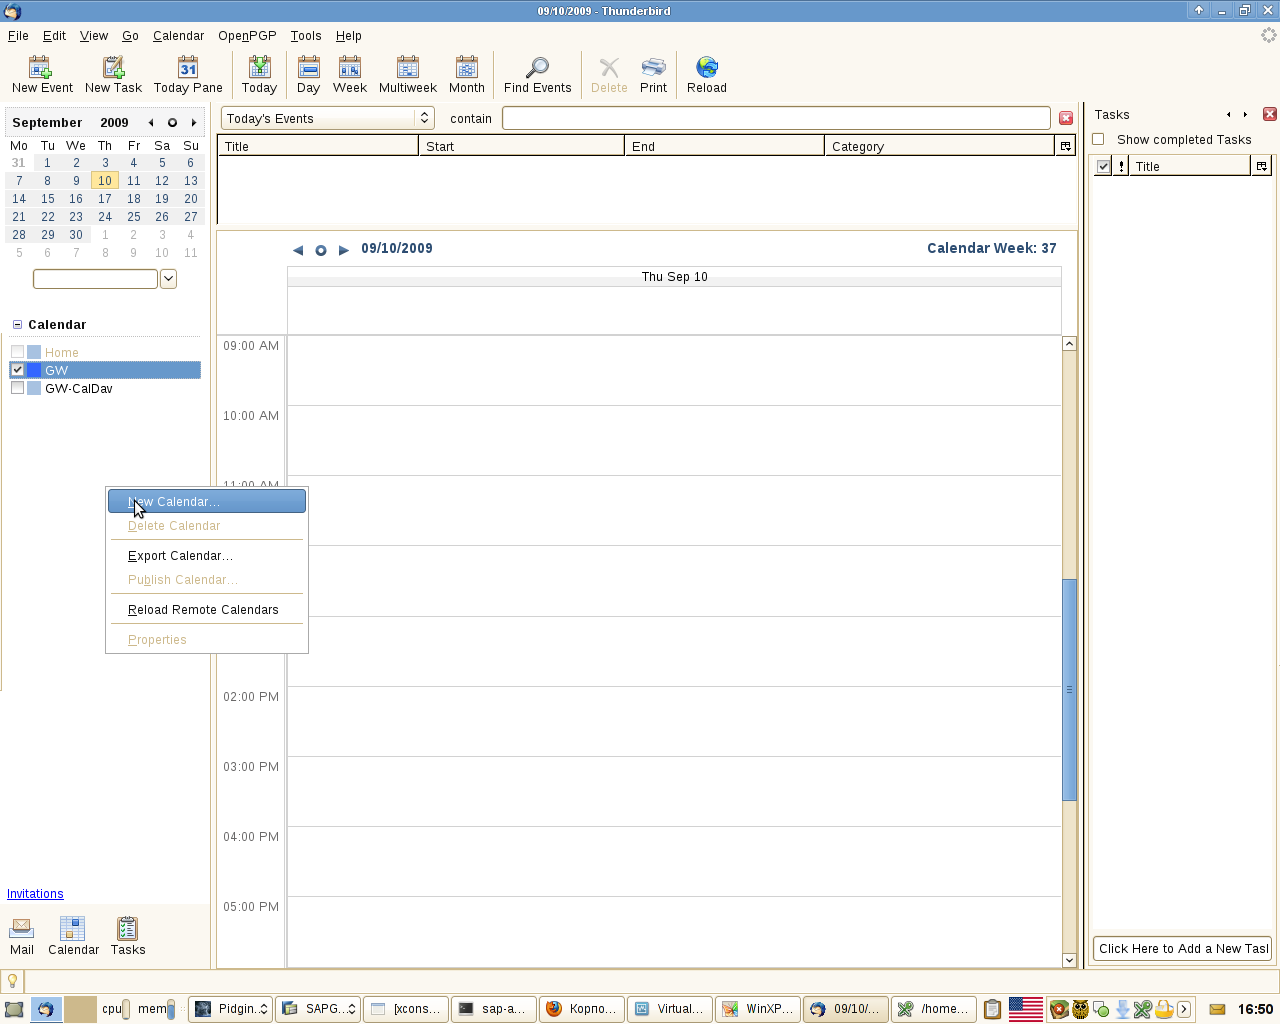Jump to Today in toolbar
The width and height of the screenshot is (1280, 1024).
tap(259, 75)
